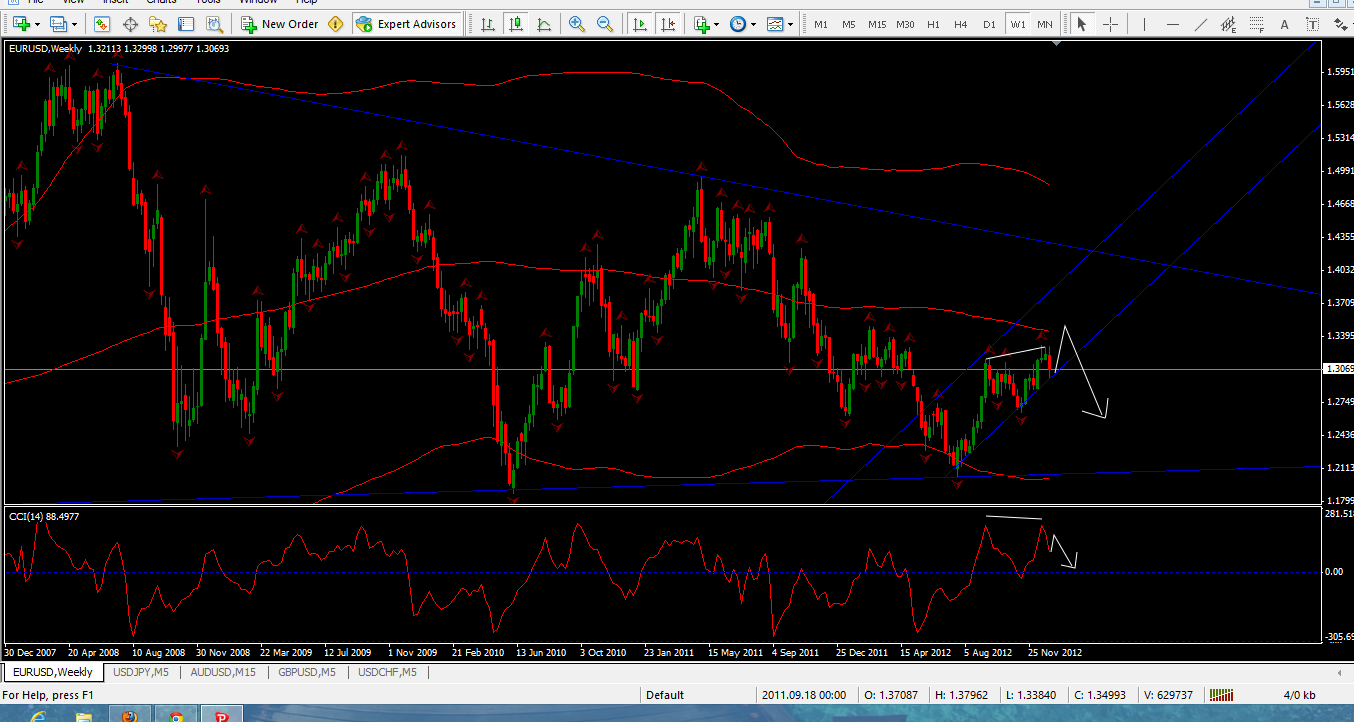Open the Indicators list icon
1354x722 pixels.
tap(701, 24)
